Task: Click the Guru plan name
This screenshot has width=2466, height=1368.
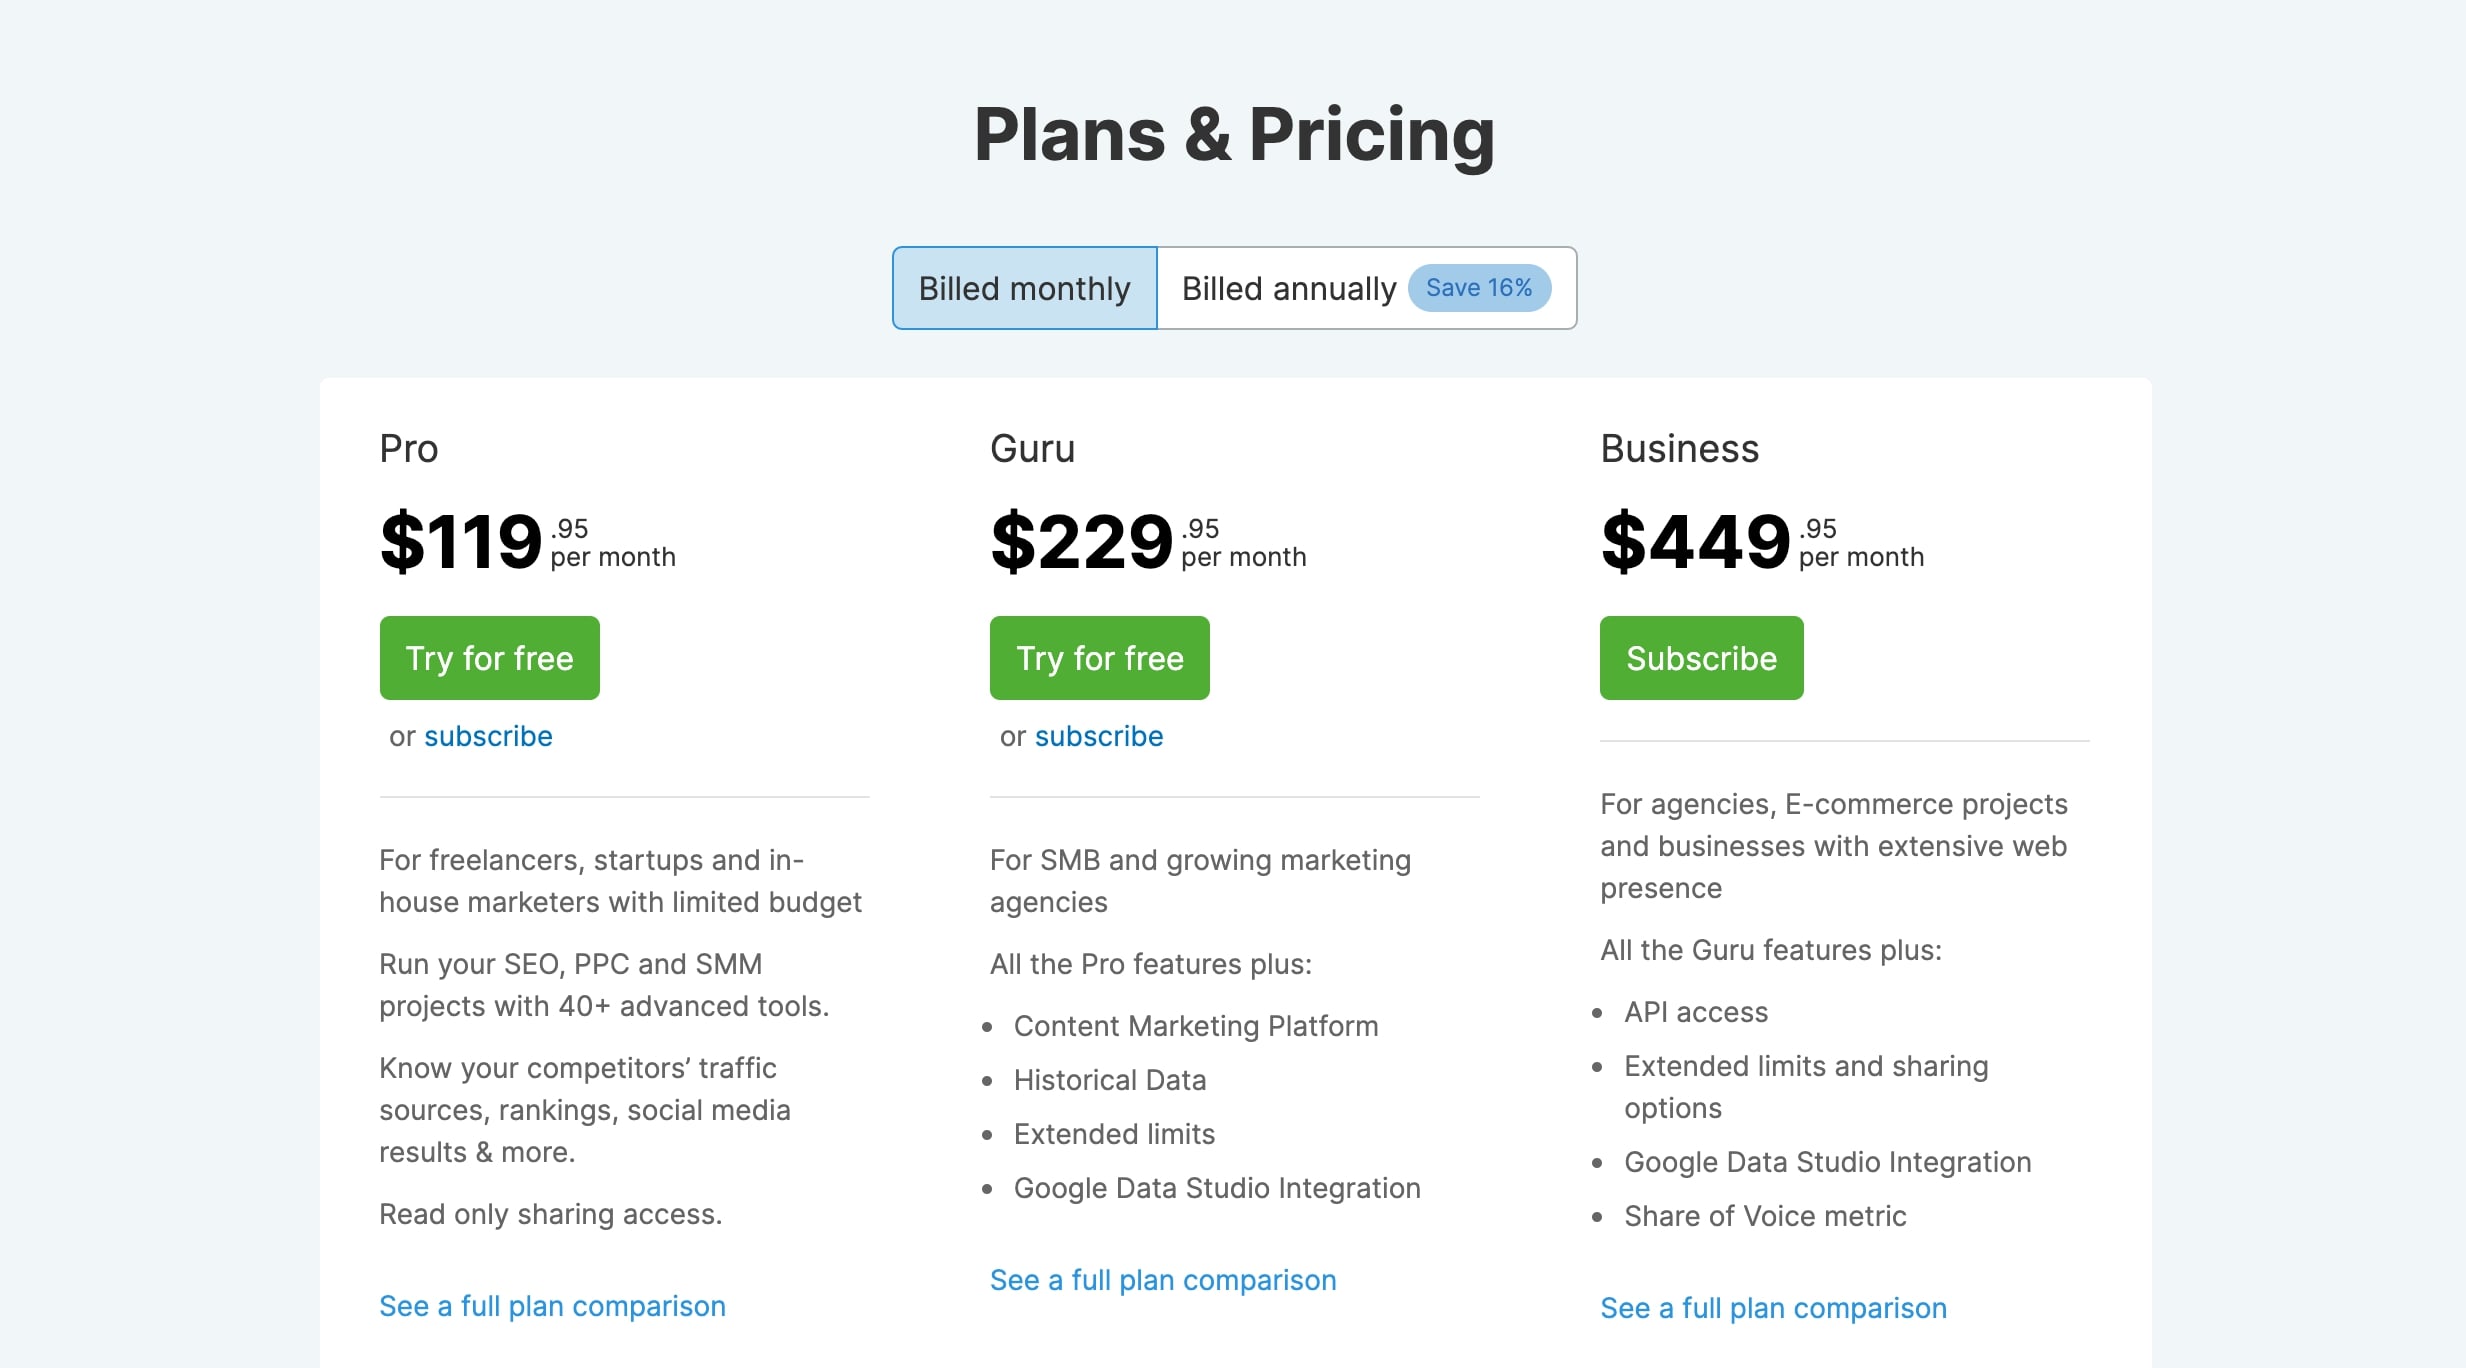Action: tap(1032, 449)
